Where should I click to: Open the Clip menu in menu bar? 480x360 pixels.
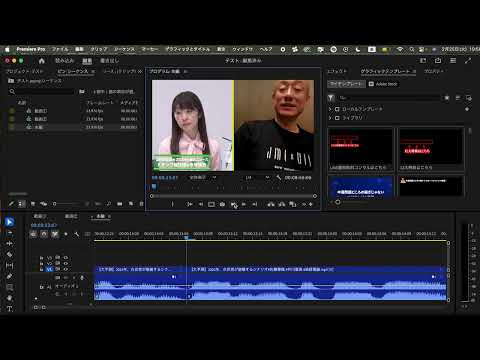(99, 49)
